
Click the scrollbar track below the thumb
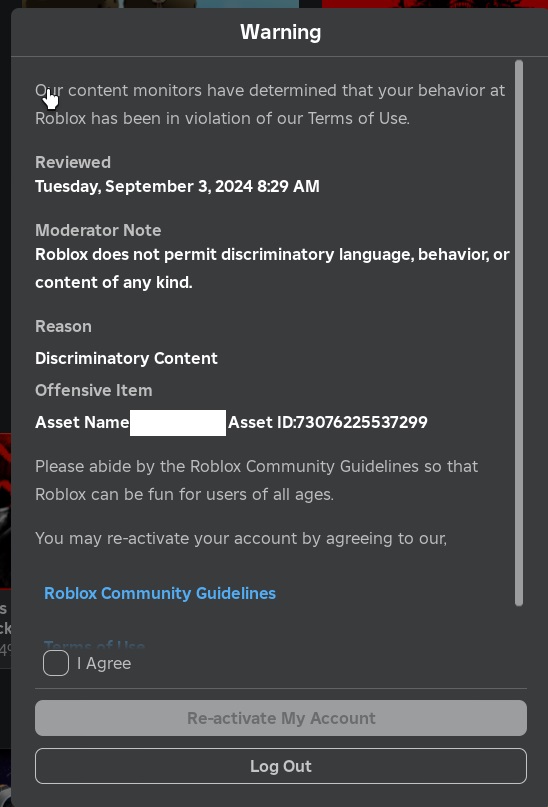point(519,625)
